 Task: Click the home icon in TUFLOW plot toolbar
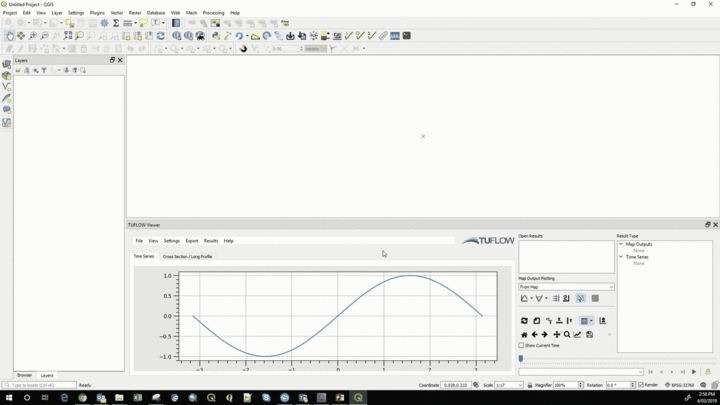[x=524, y=335]
